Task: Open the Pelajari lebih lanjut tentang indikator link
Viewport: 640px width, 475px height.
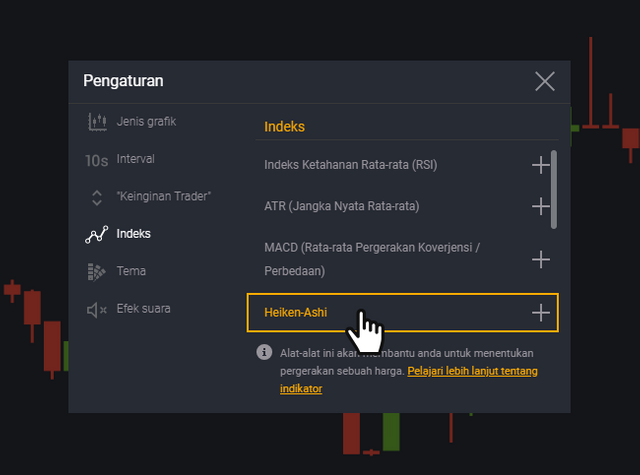Action: [x=472, y=371]
